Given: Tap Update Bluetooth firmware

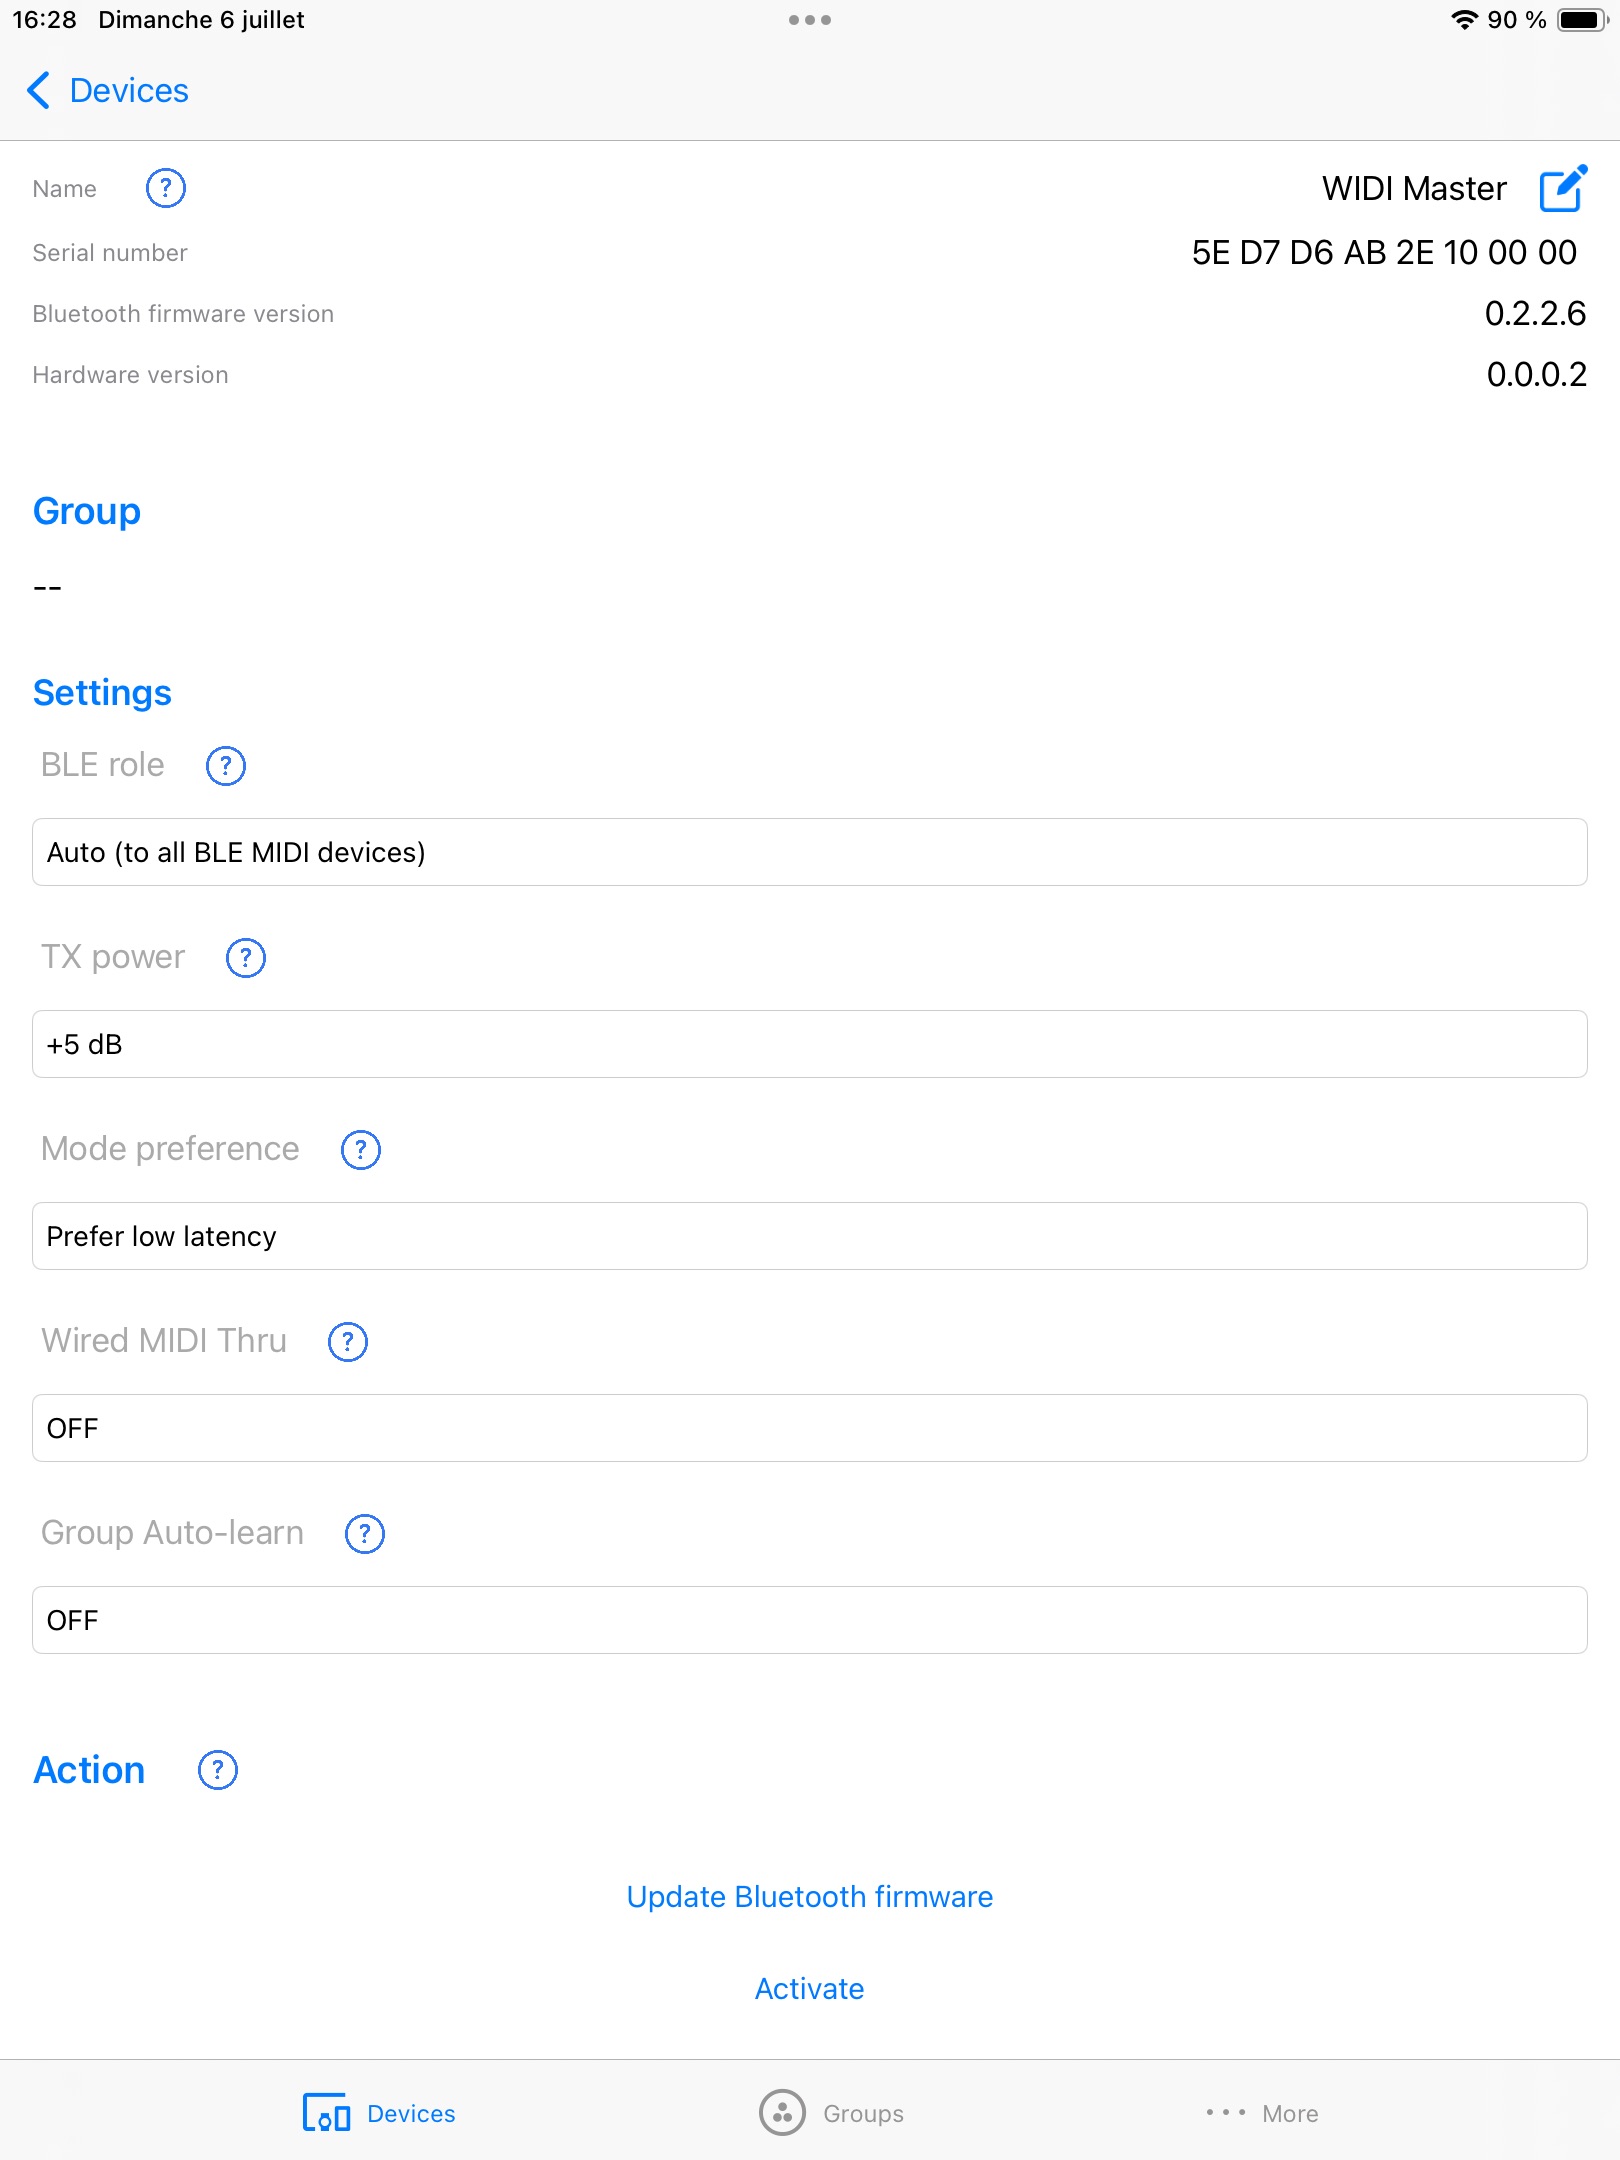Looking at the screenshot, I should click(810, 1897).
